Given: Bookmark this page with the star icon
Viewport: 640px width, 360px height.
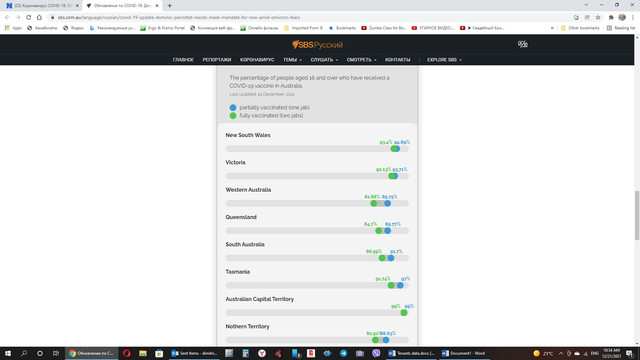Looking at the screenshot, I should (598, 17).
